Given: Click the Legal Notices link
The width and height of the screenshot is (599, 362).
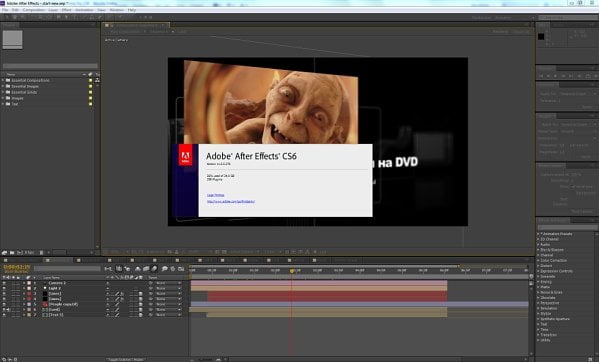Looking at the screenshot, I should coord(215,195).
